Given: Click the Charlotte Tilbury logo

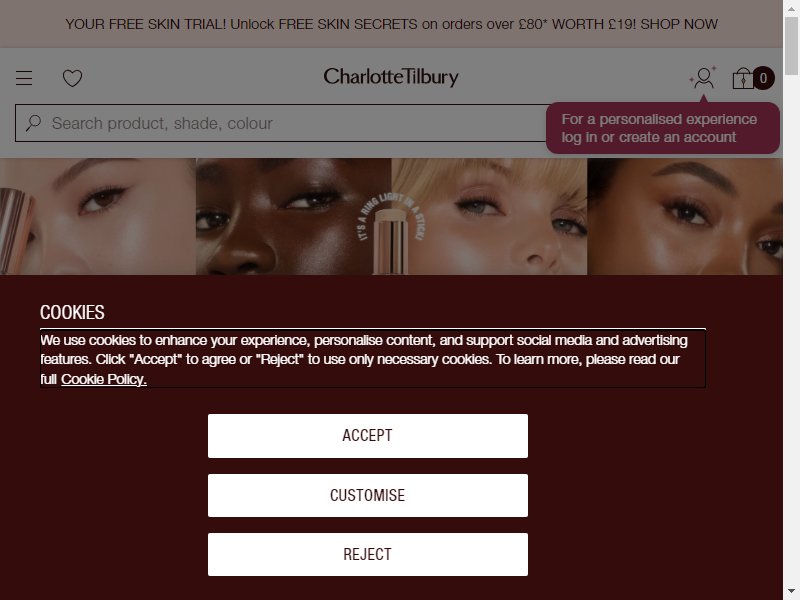Looking at the screenshot, I should [x=391, y=77].
